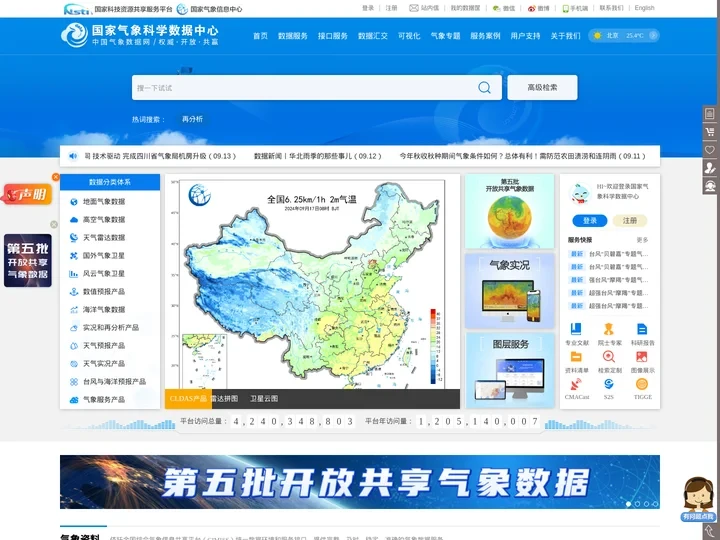This screenshot has height=540, width=720.
Task: Close the 第五批 floating ad
Action: pos(54,225)
